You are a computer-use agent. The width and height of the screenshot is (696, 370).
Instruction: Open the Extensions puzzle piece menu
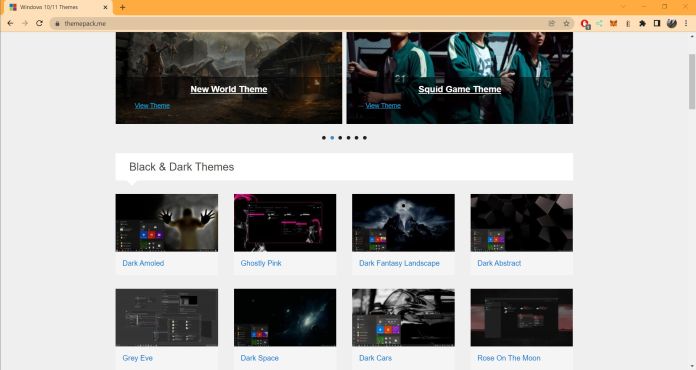tap(642, 24)
